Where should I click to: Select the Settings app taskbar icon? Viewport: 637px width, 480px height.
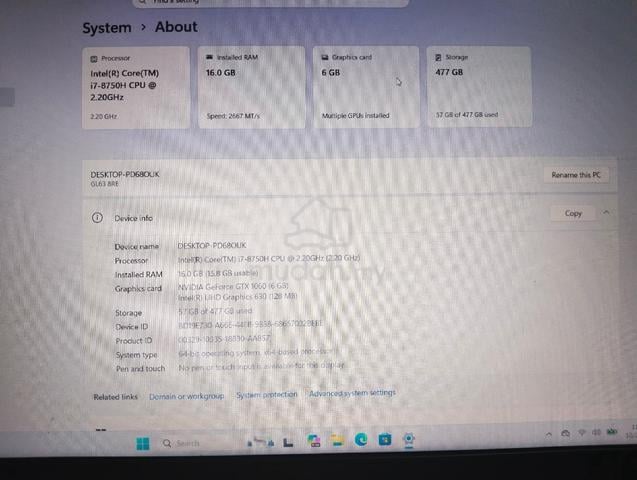(409, 439)
